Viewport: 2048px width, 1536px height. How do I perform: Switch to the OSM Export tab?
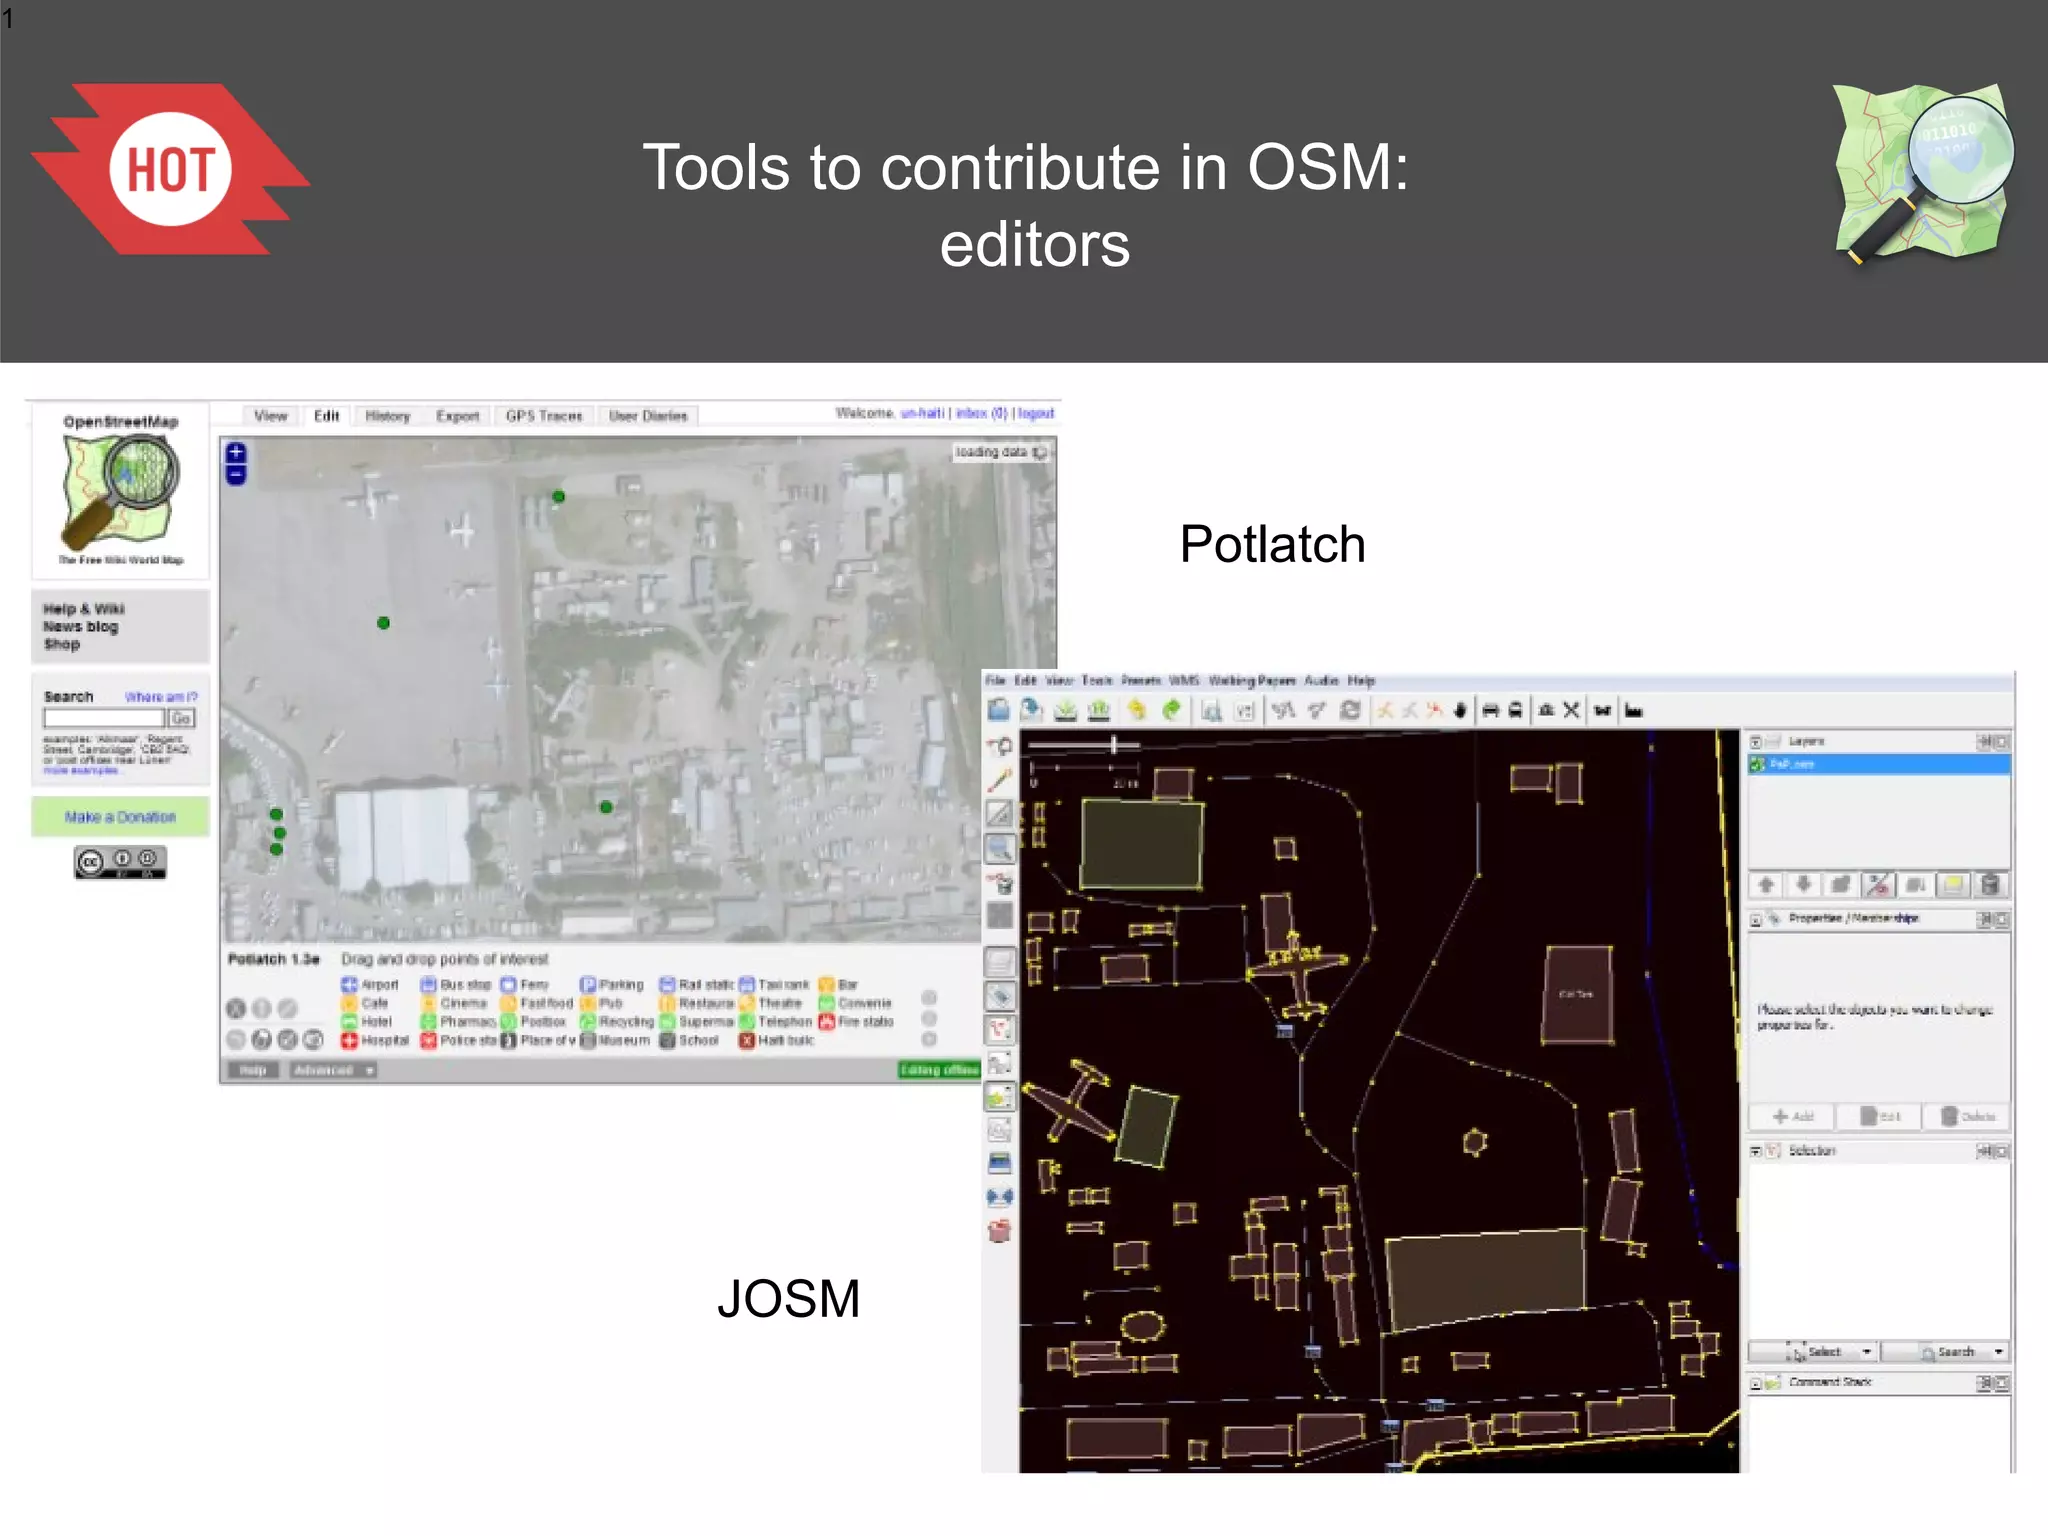pyautogui.click(x=457, y=416)
